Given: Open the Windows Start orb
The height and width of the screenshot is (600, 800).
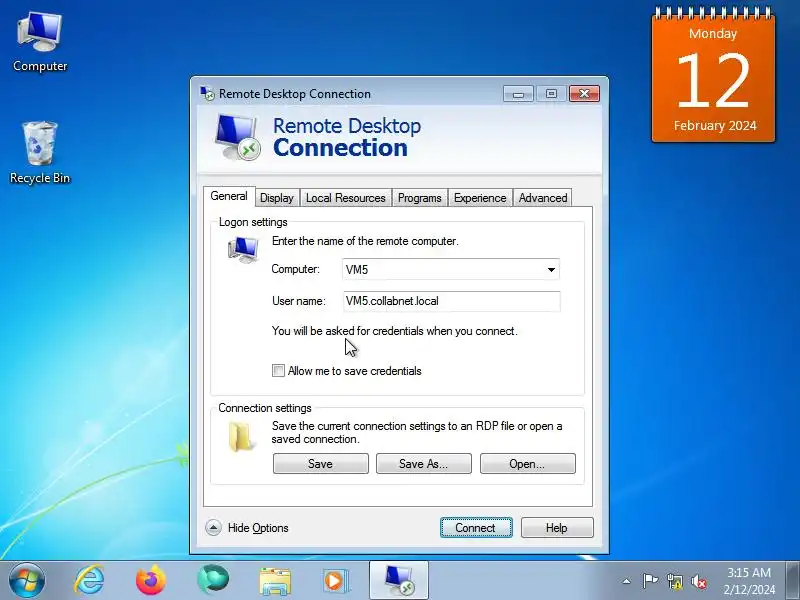Looking at the screenshot, I should coord(27,581).
